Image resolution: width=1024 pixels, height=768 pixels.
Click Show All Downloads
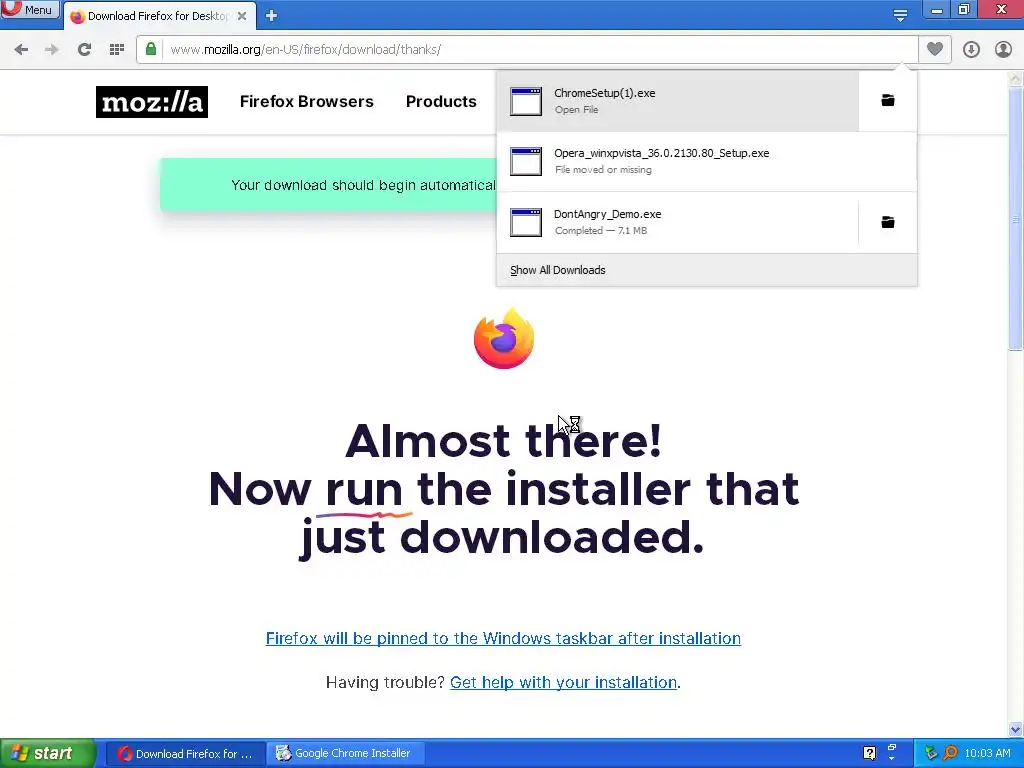coord(558,270)
